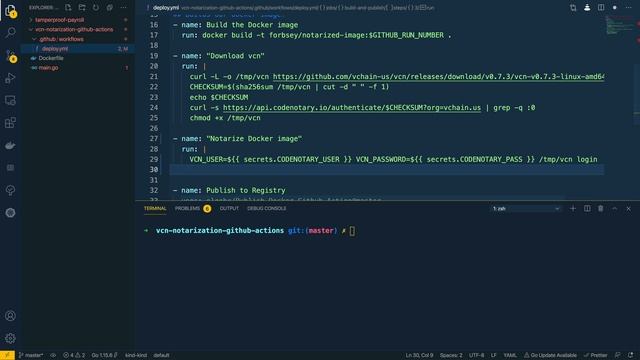
Task: Open the Search view in activity bar
Action: pos(10,32)
